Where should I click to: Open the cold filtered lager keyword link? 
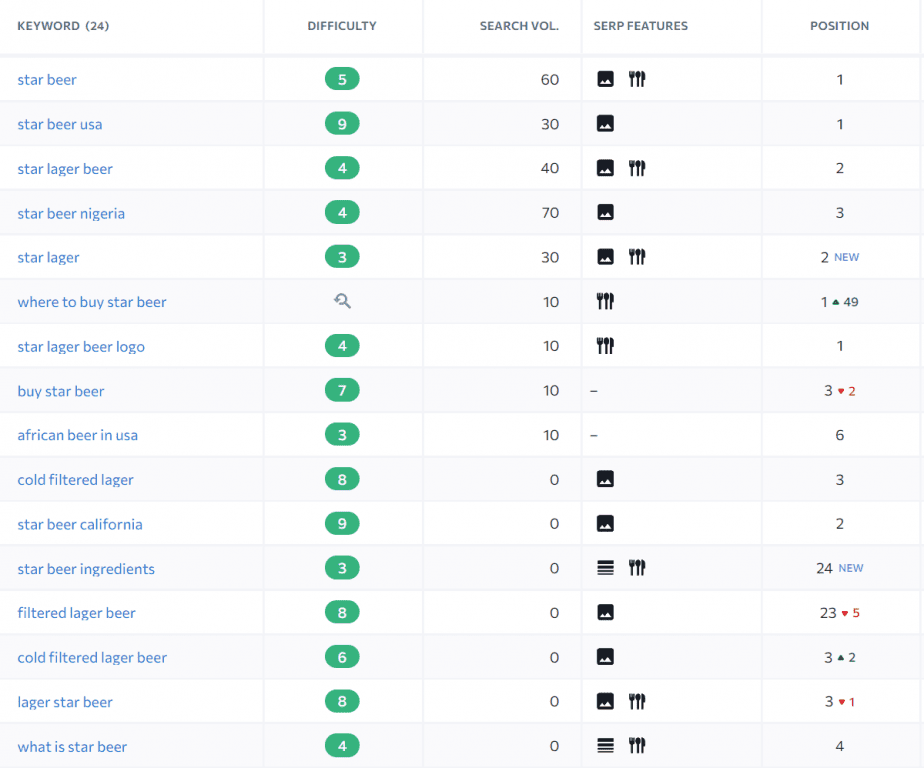[75, 480]
